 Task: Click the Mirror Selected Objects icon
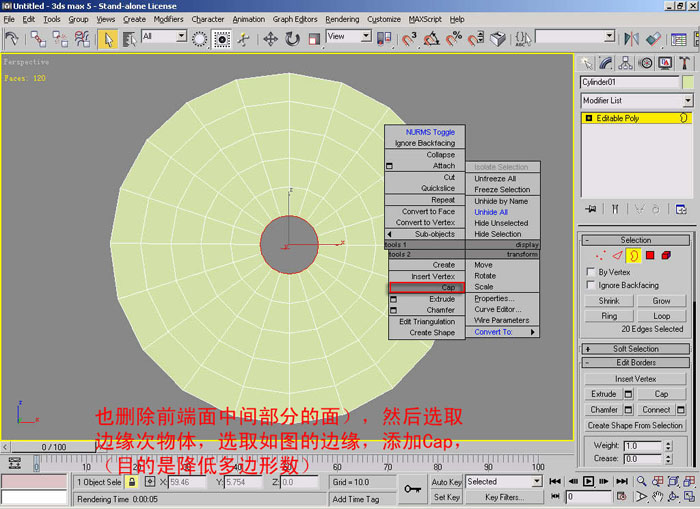pos(631,39)
